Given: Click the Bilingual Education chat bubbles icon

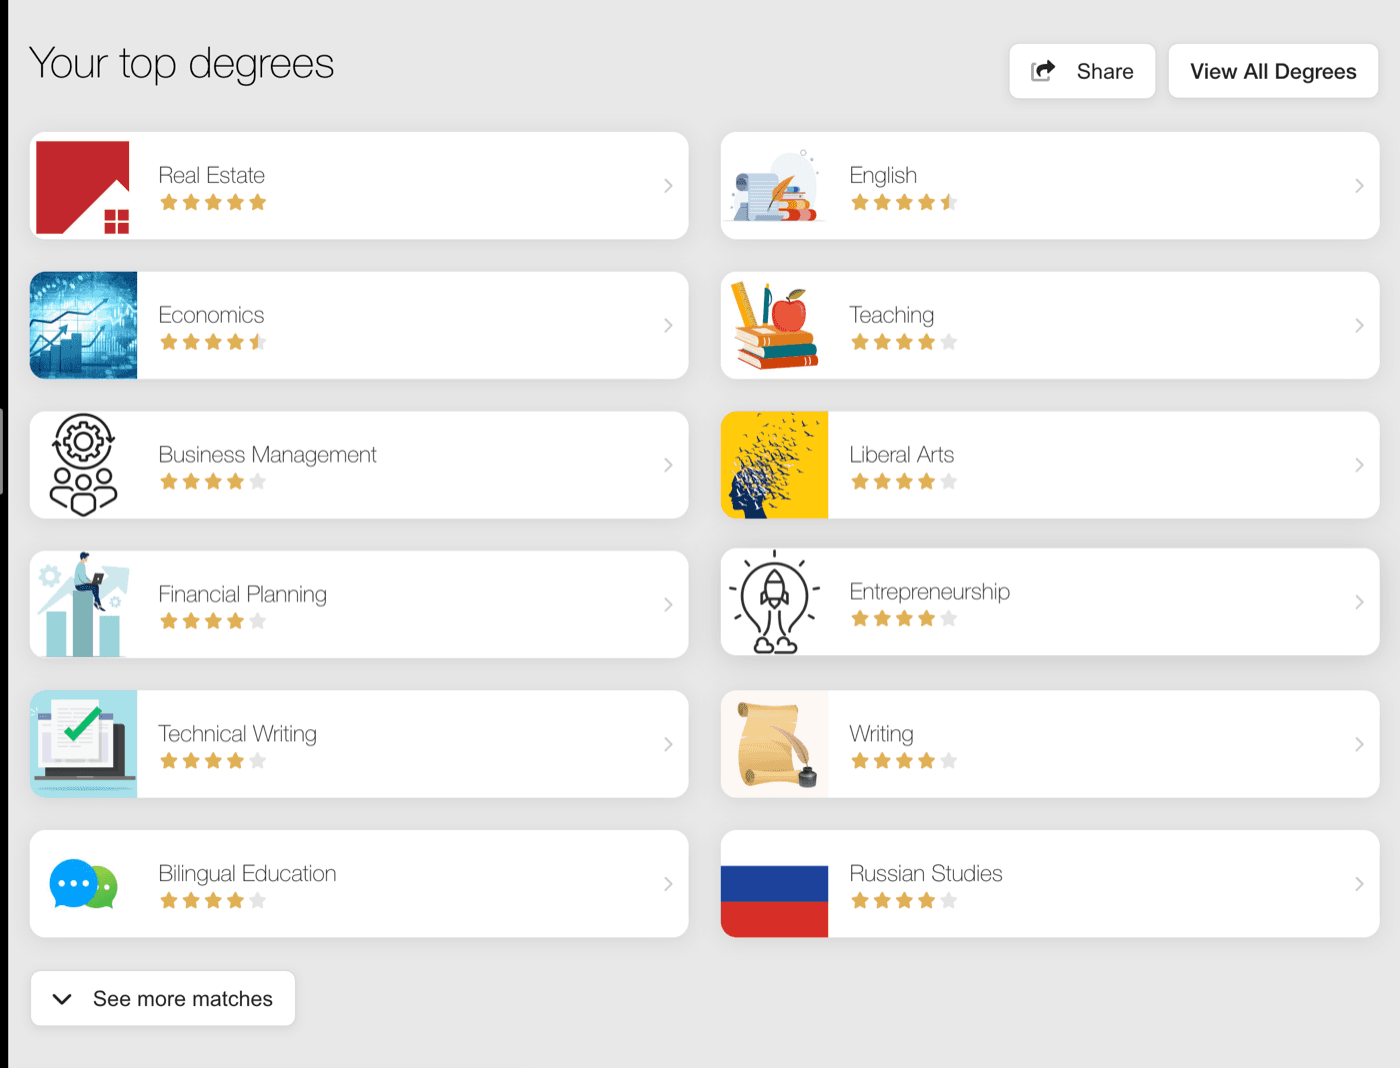Looking at the screenshot, I should 83,884.
